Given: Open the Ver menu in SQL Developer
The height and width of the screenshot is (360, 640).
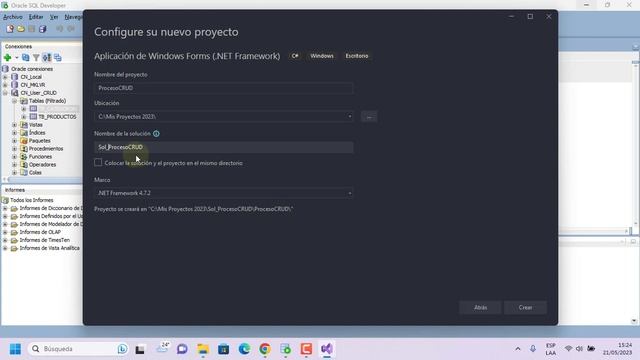Looking at the screenshot, I should click(54, 17).
